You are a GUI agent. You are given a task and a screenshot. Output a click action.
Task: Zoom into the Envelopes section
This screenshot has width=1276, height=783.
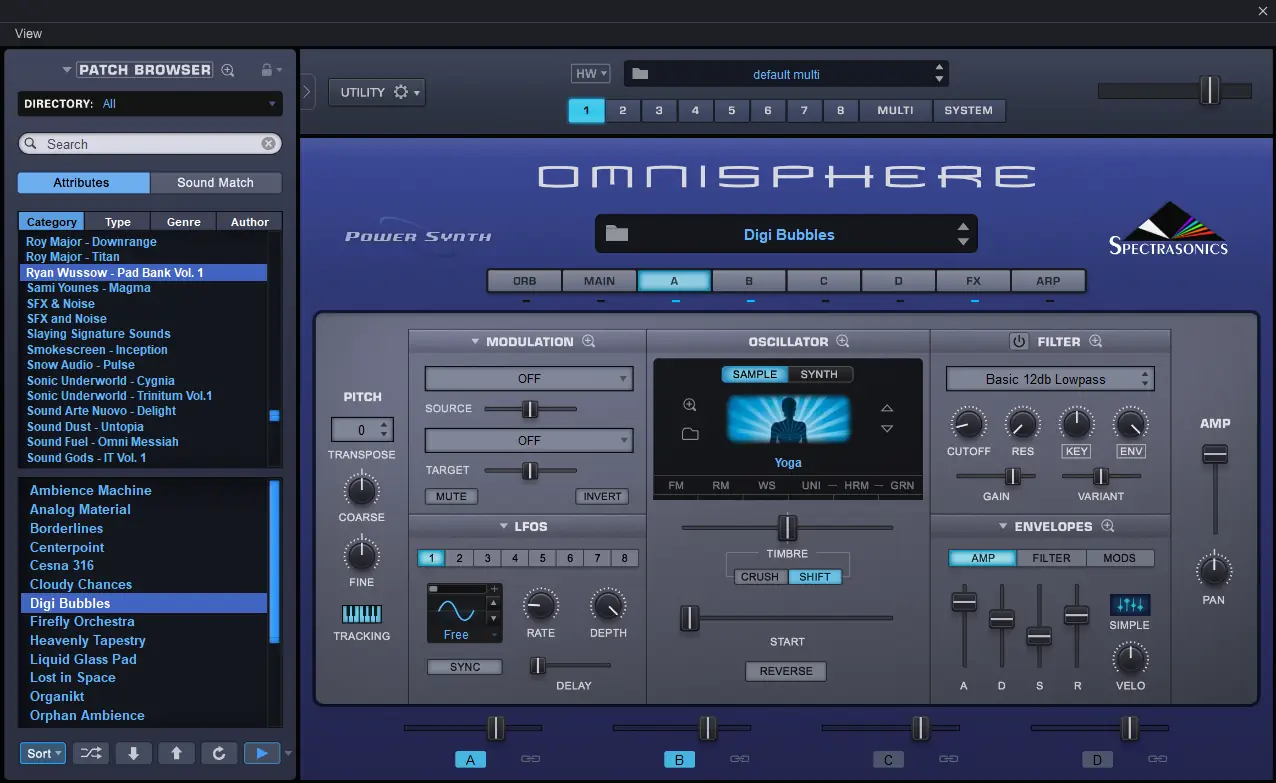pos(1107,526)
